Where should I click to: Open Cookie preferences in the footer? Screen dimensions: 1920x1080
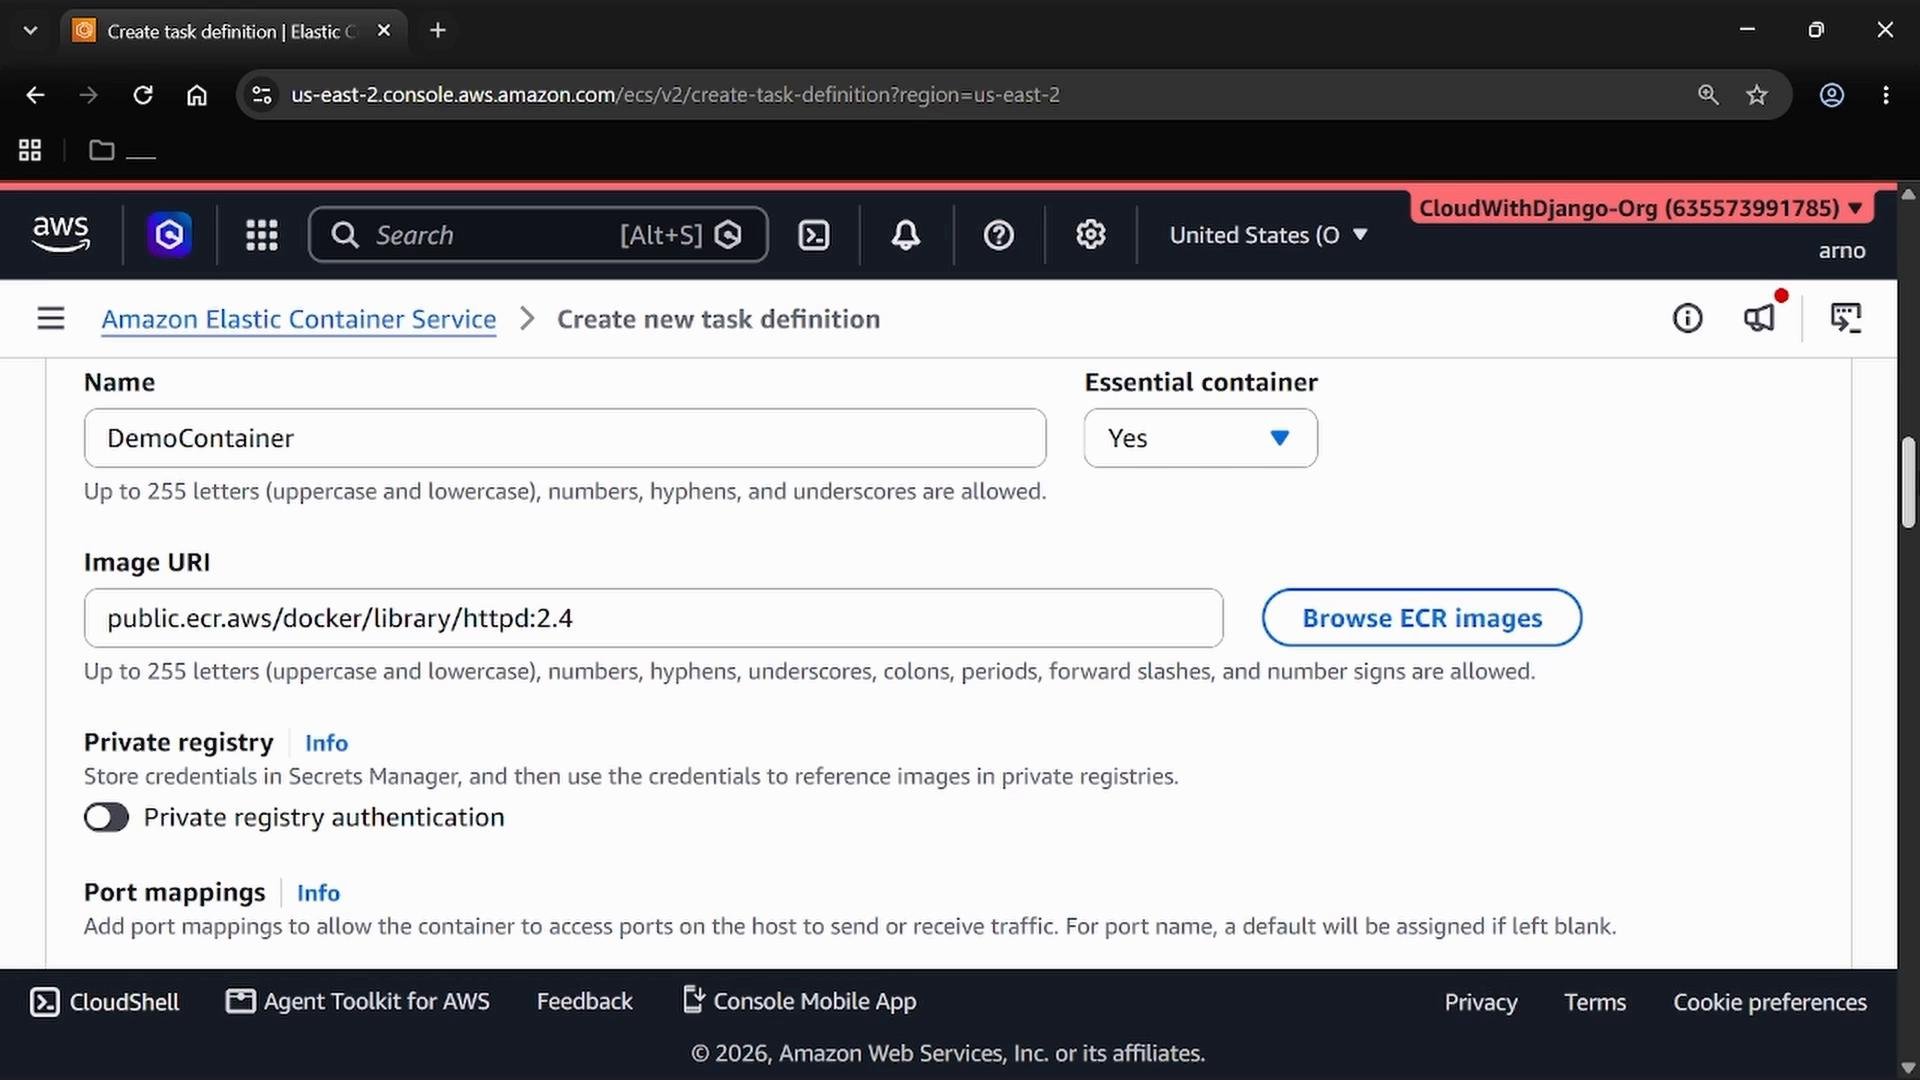point(1770,1002)
